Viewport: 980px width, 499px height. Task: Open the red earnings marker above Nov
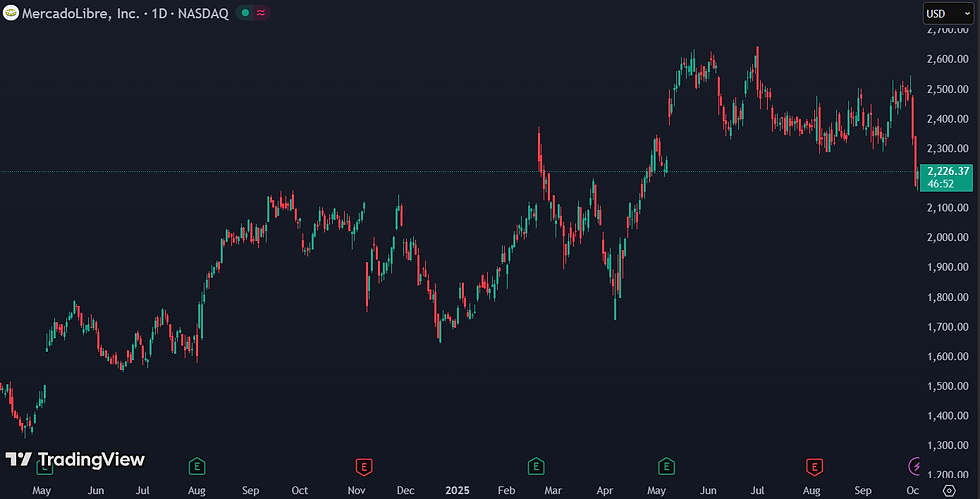pyautogui.click(x=364, y=466)
